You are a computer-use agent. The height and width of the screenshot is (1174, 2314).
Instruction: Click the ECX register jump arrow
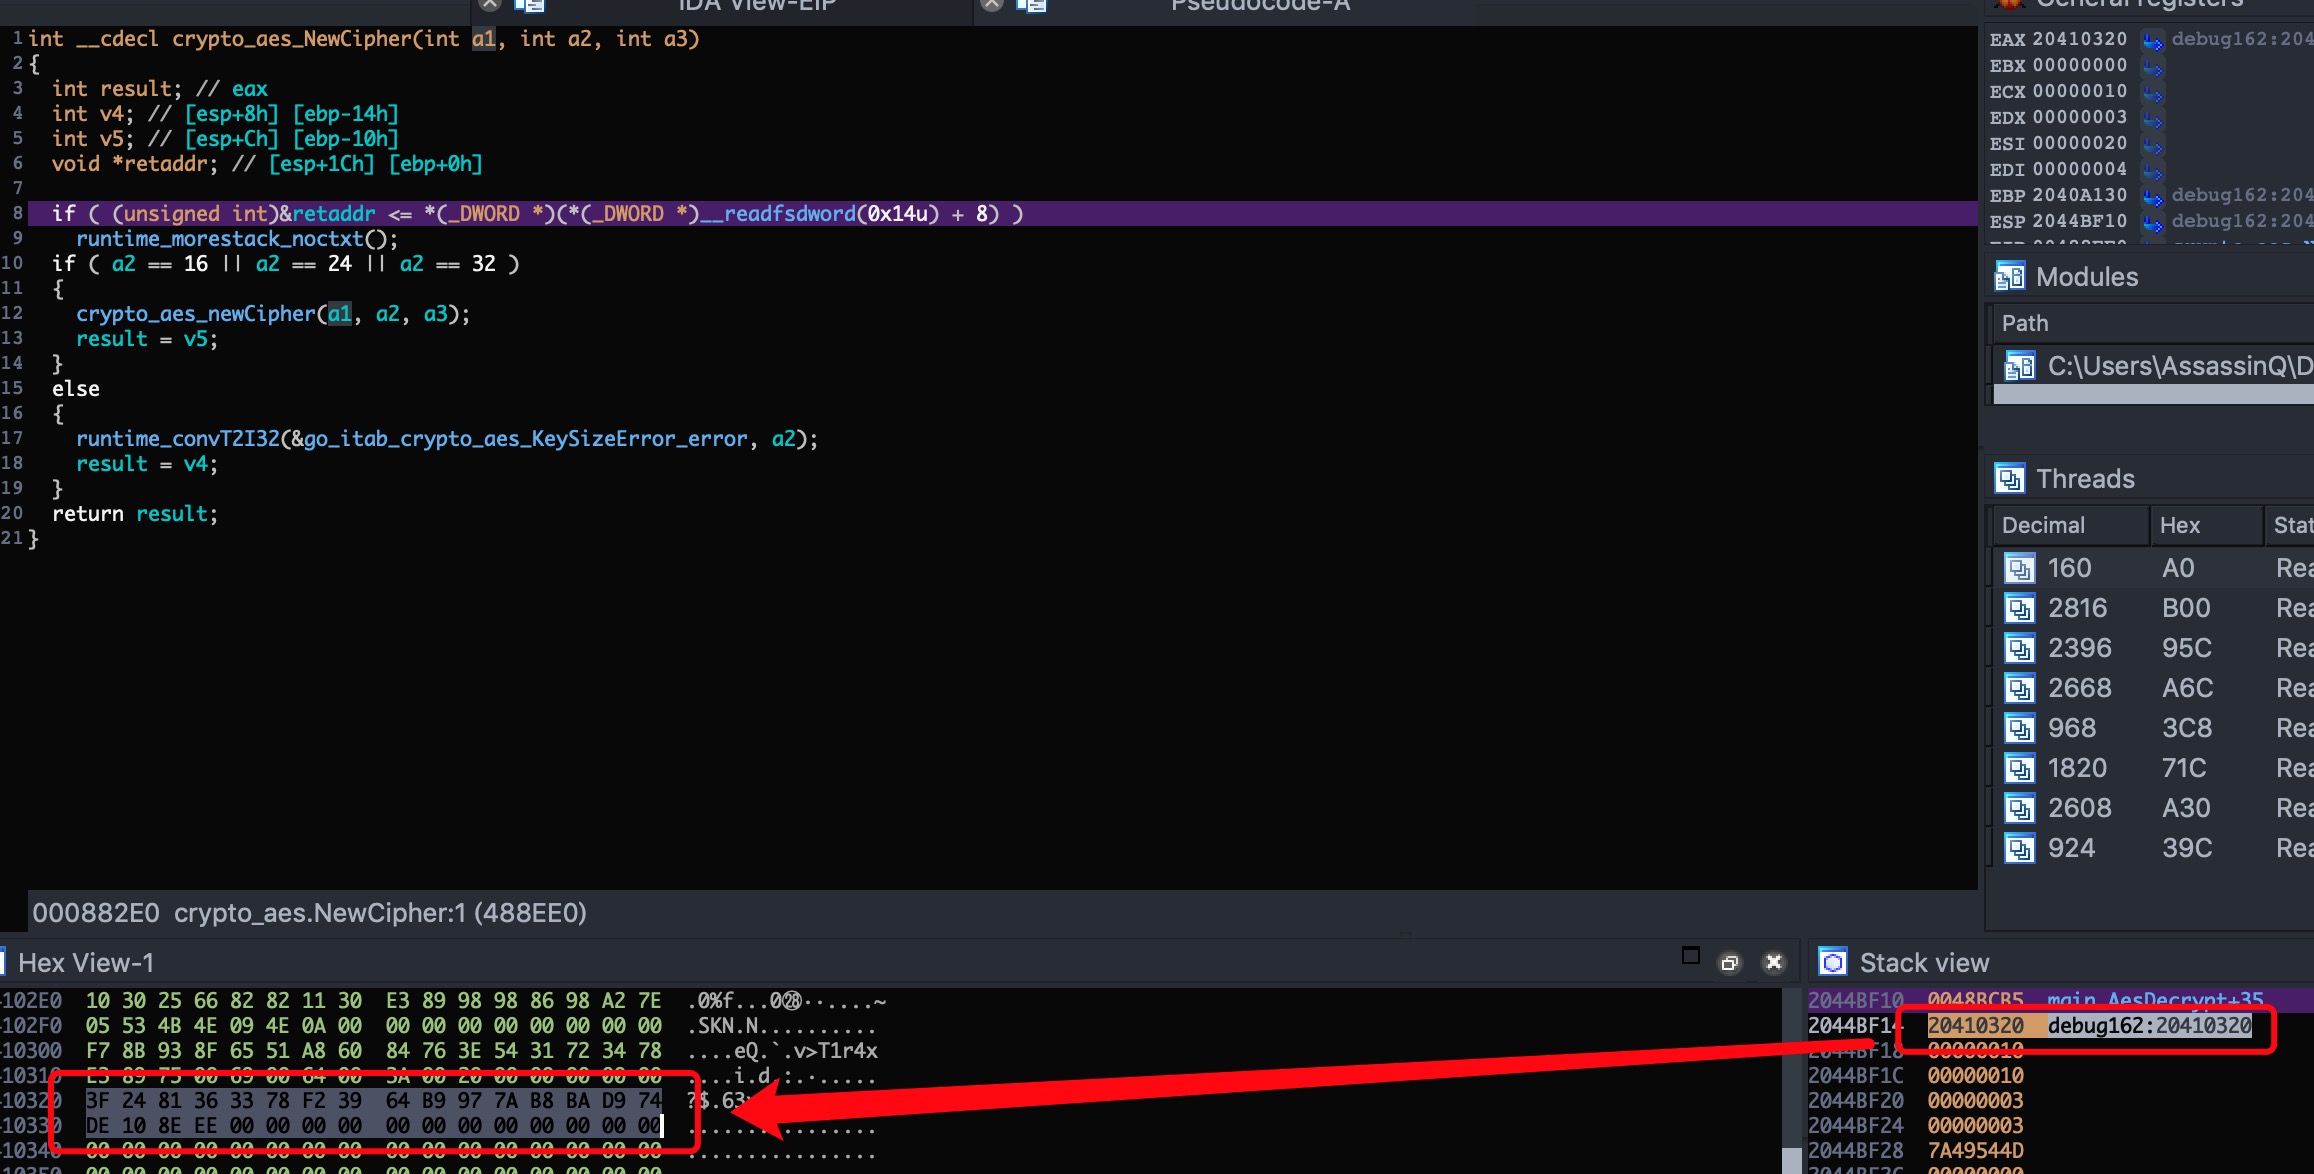pos(2152,93)
